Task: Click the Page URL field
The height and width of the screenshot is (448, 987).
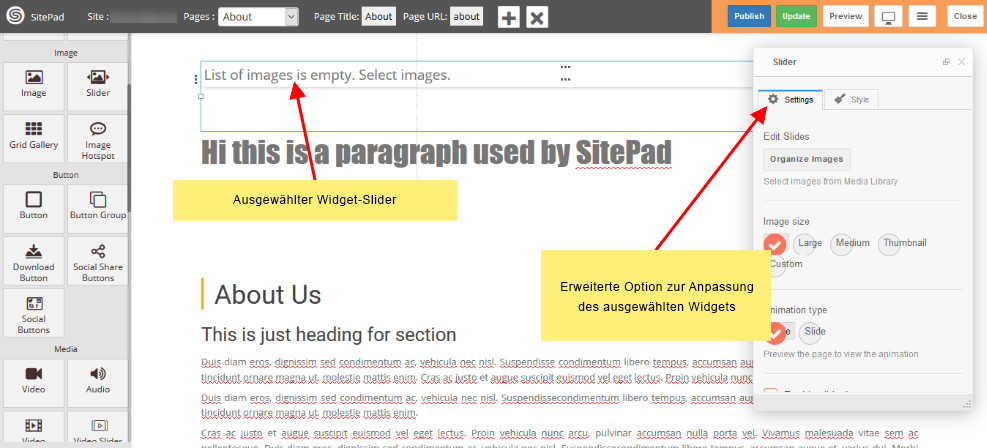Action: (466, 17)
